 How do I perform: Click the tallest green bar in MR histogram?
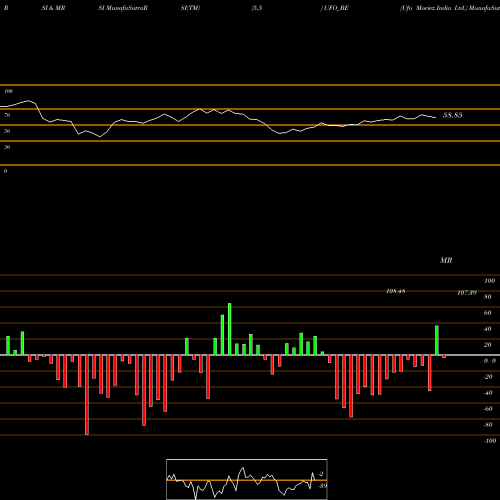230,329
